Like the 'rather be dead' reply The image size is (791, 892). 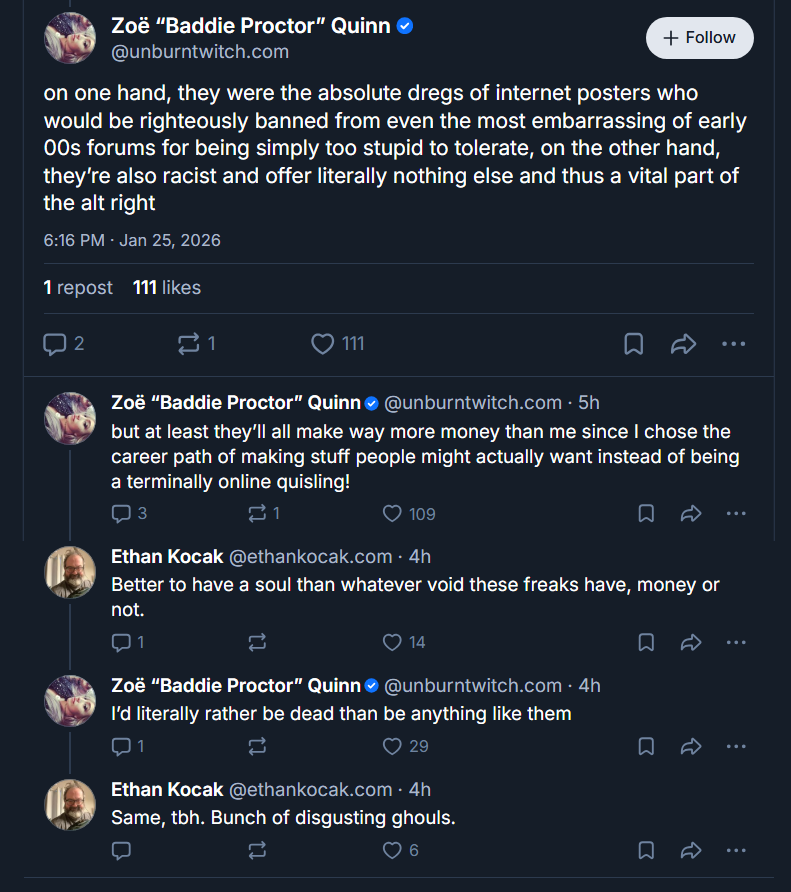405,746
